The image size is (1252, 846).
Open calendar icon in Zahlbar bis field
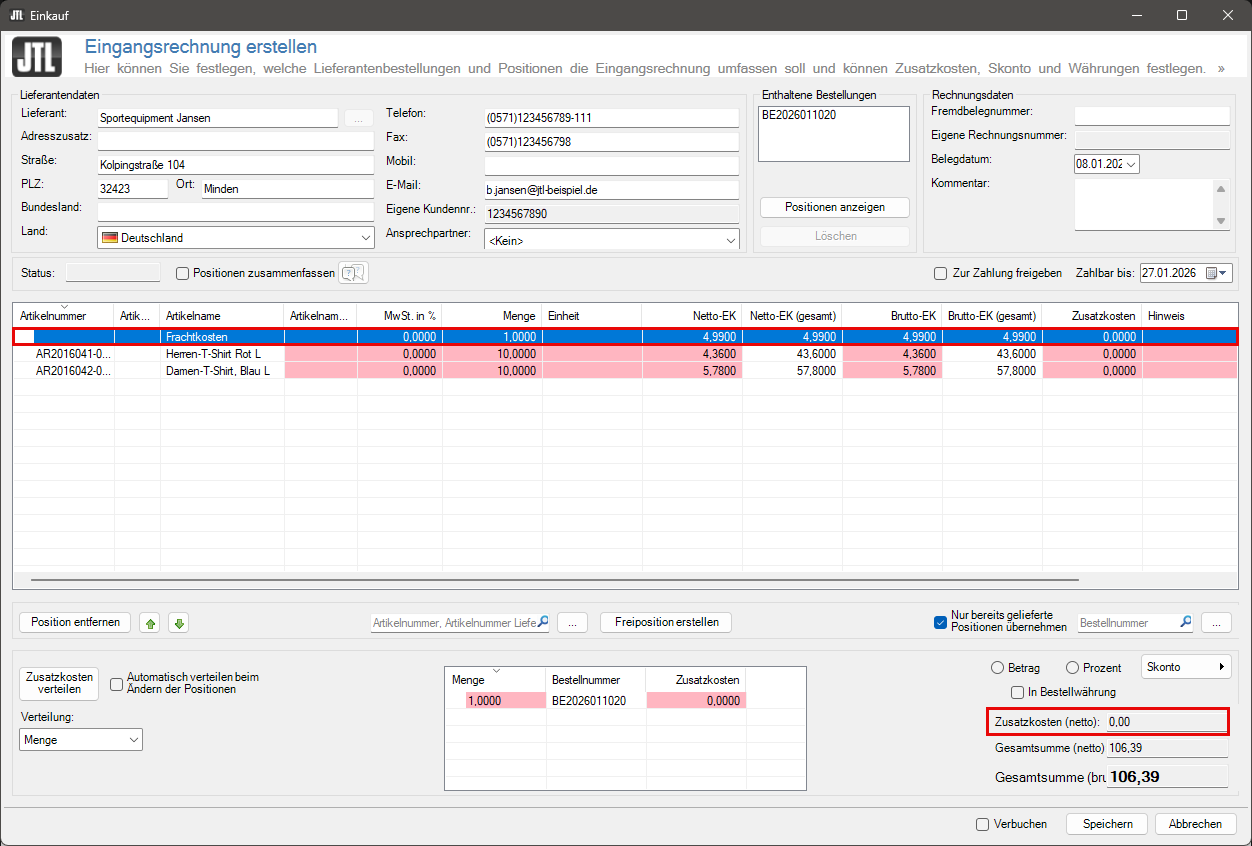(1212, 273)
